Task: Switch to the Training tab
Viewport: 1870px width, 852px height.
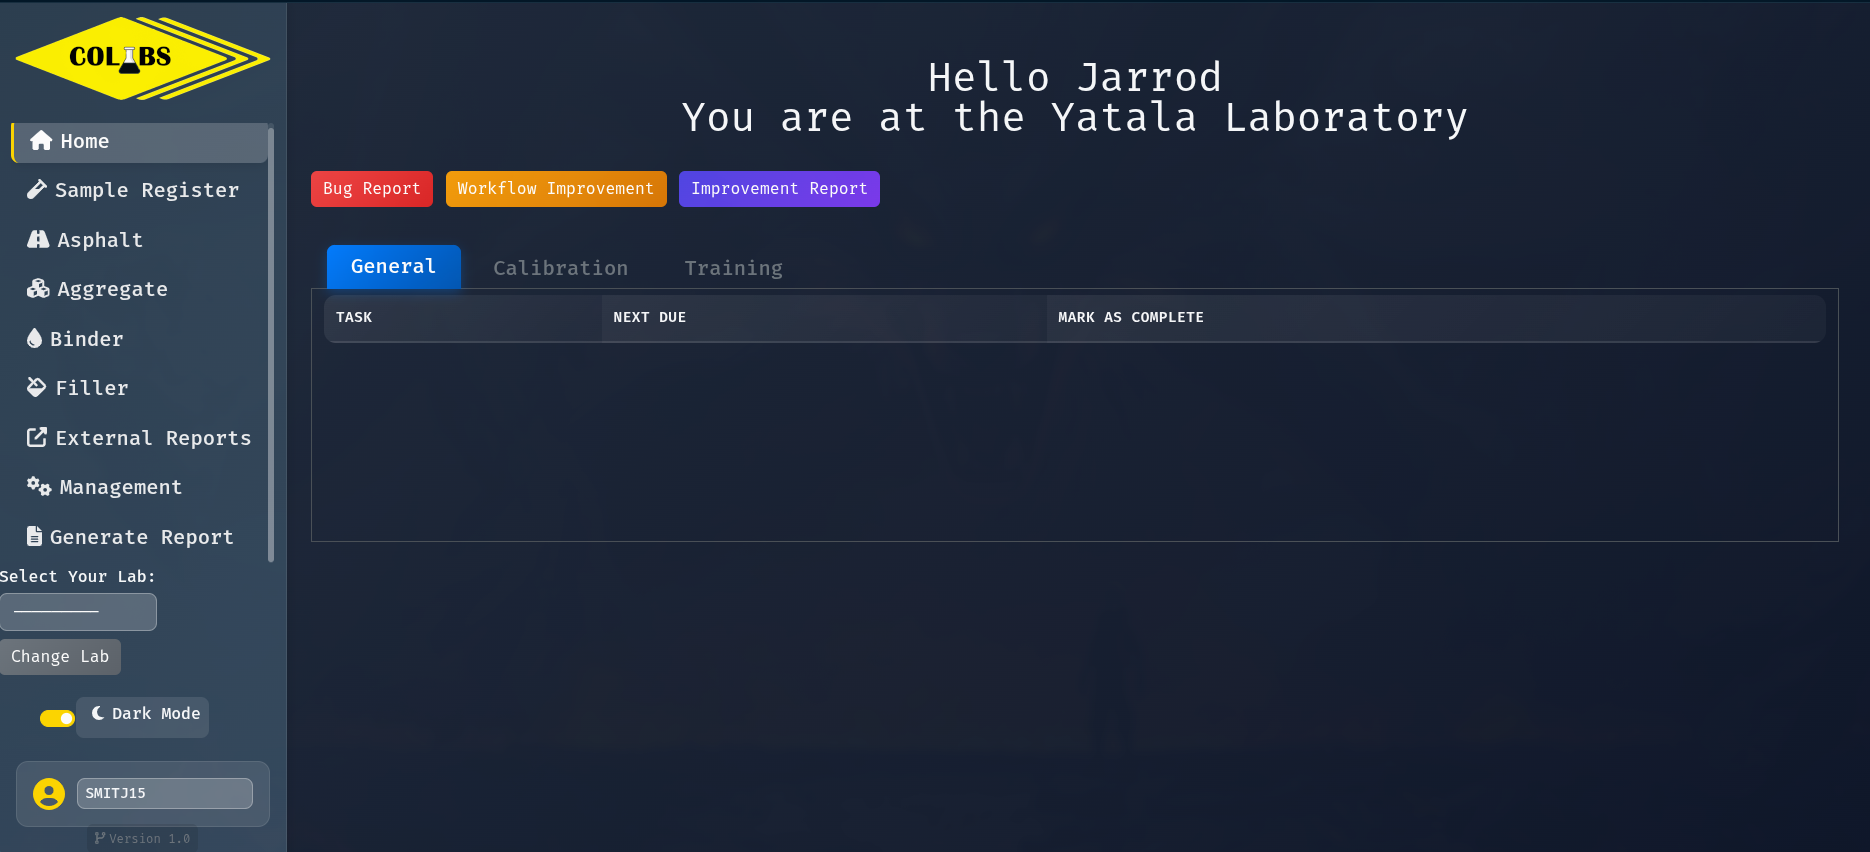Action: (x=734, y=268)
